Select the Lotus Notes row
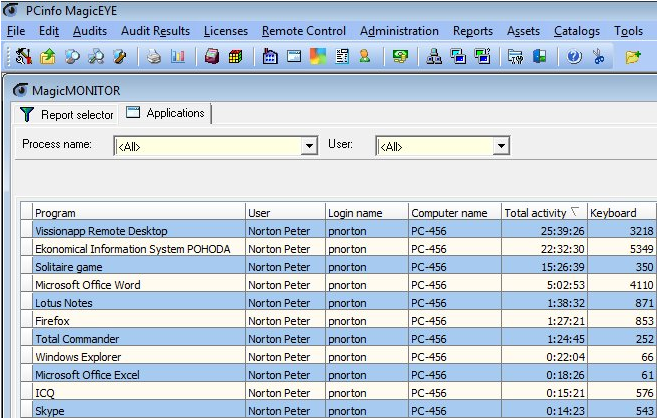 (x=338, y=303)
